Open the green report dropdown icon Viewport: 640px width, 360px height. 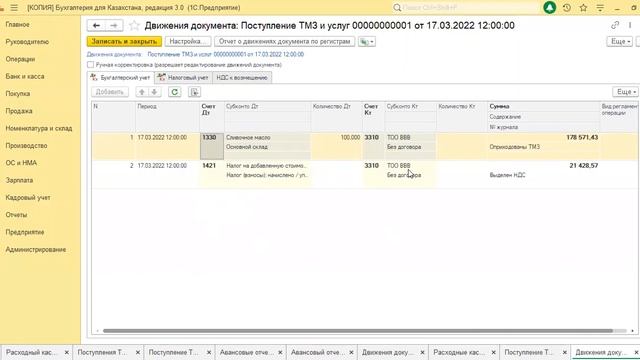[367, 41]
